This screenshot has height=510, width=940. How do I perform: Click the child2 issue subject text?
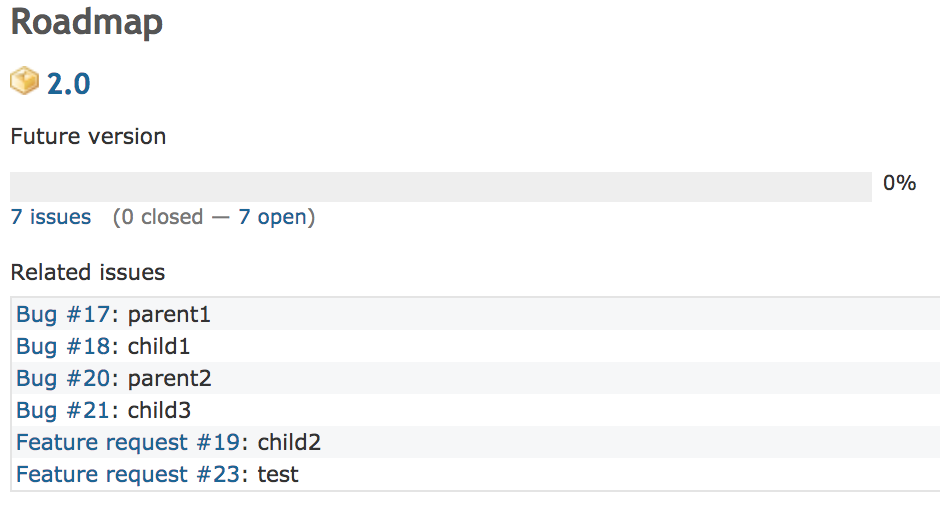click(289, 442)
